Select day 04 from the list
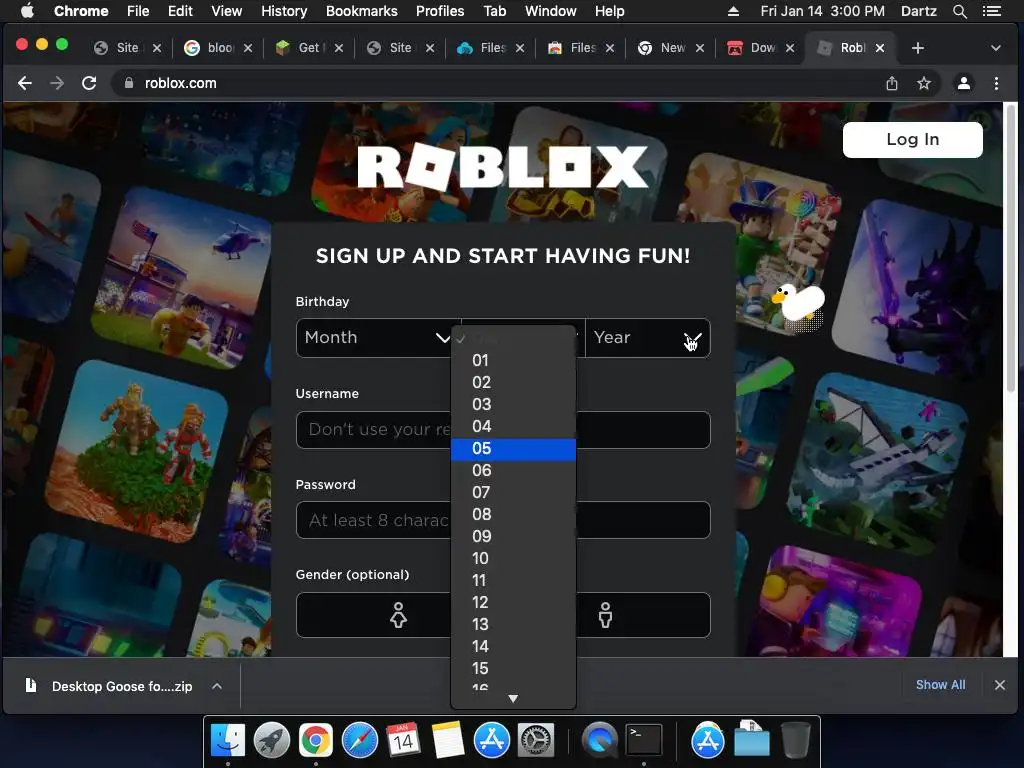 pos(513,426)
